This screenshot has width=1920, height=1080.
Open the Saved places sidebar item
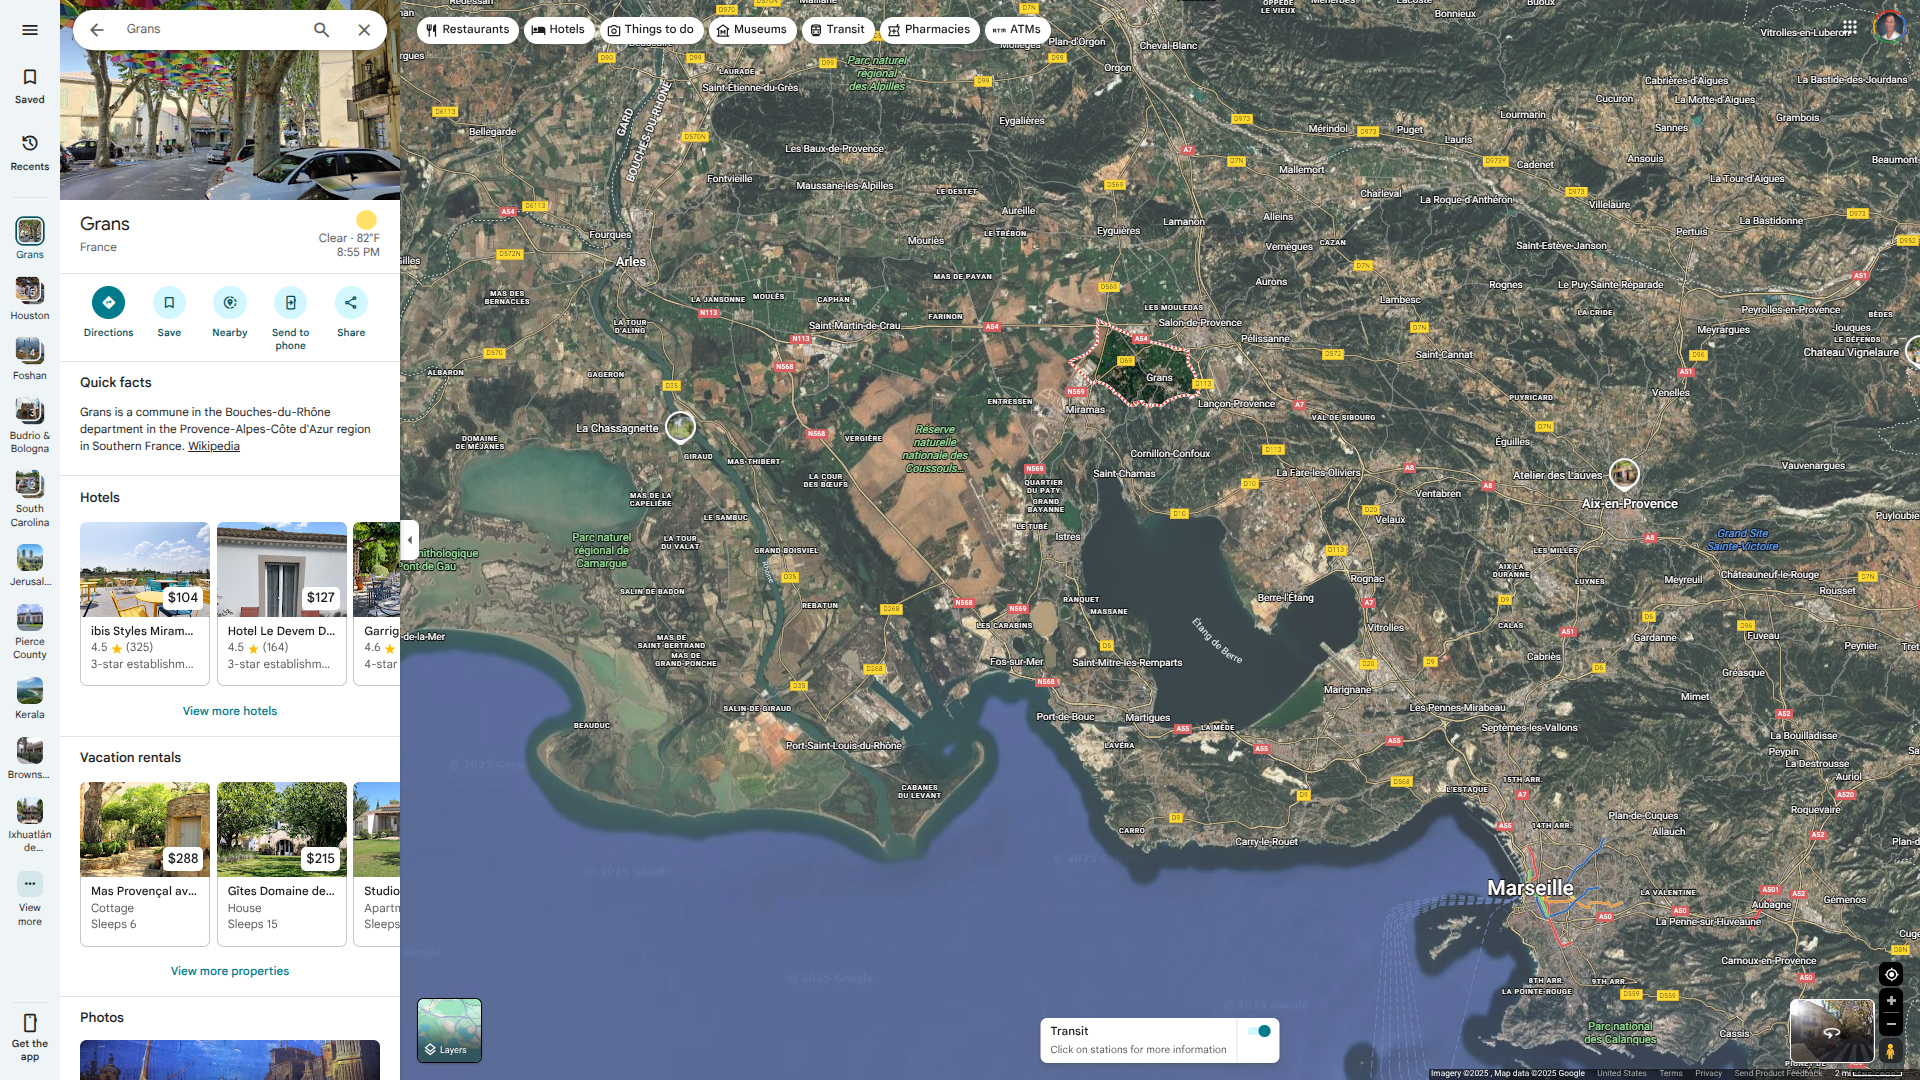(30, 86)
